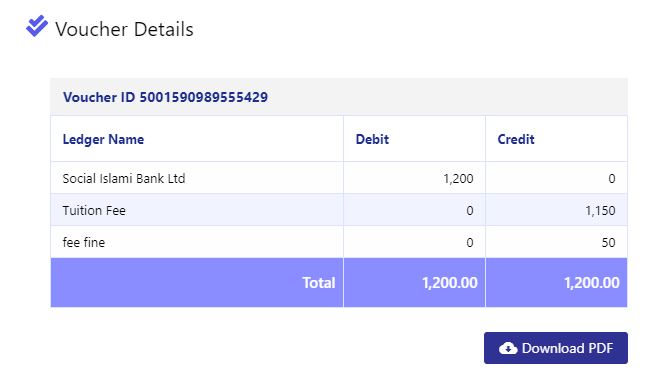Click the 1,200 debit value for Social Islami Bank
The width and height of the screenshot is (663, 384).
(x=458, y=179)
